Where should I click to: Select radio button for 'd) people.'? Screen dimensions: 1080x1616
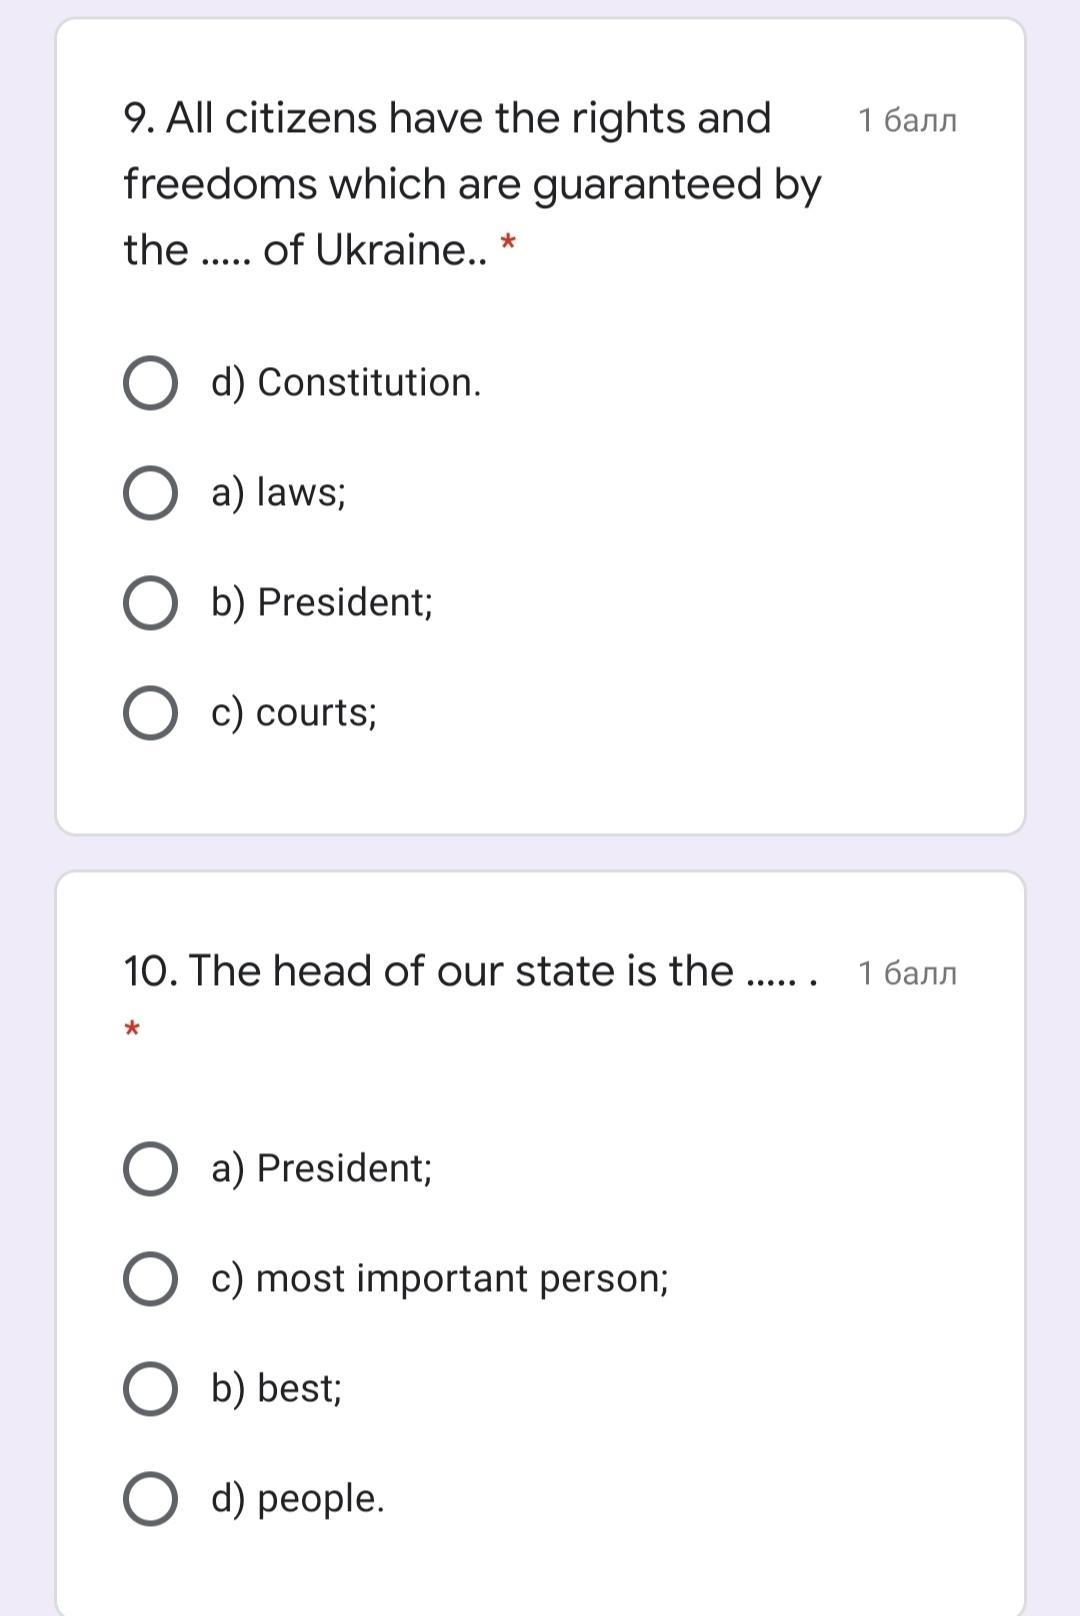[150, 1499]
